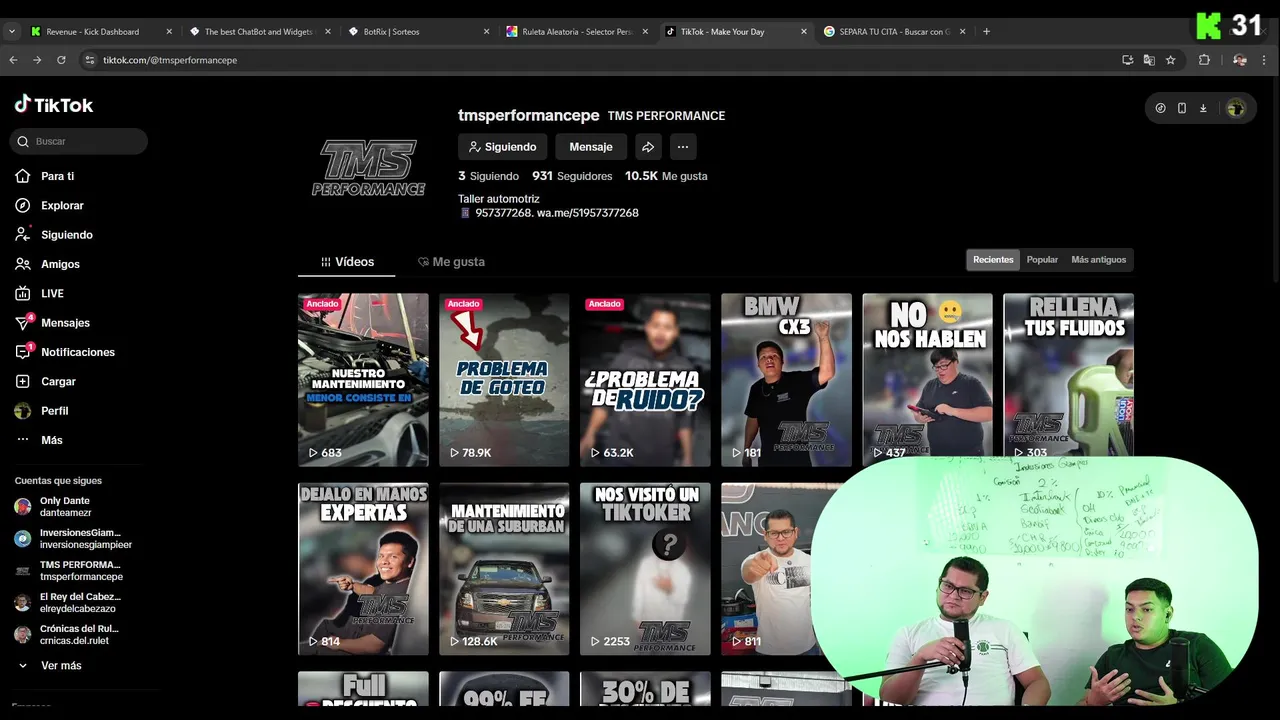This screenshot has width=1280, height=720.
Task: Open the BMW CX3 video
Action: pos(786,380)
